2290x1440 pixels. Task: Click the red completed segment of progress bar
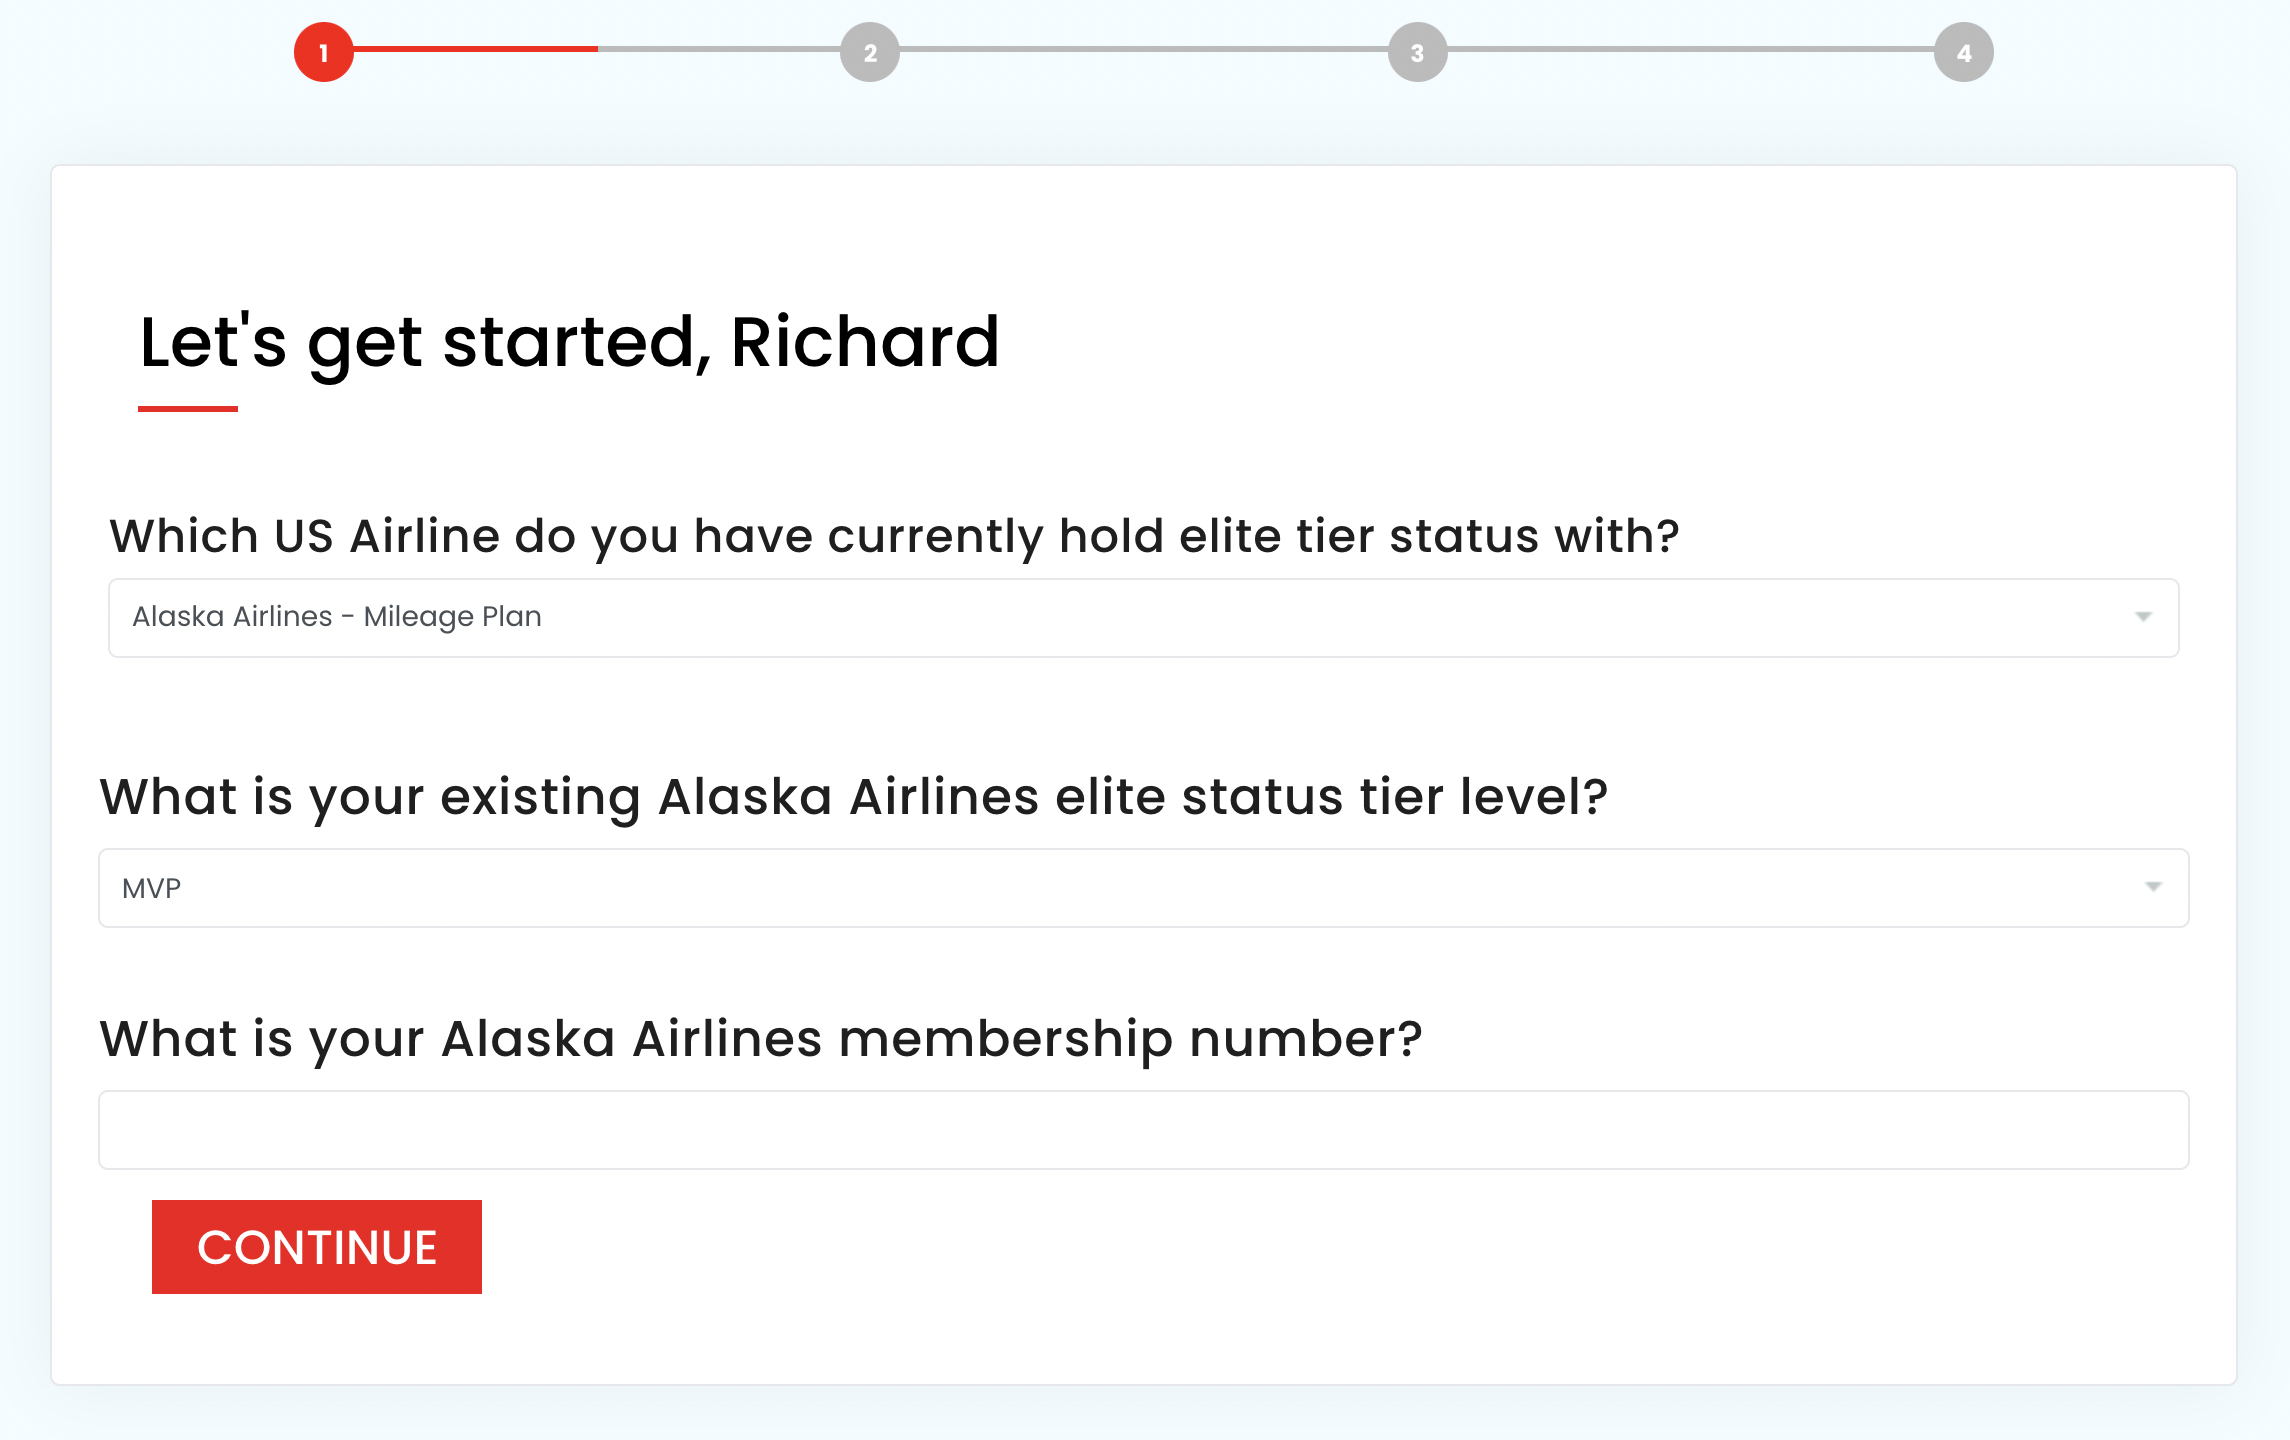pyautogui.click(x=476, y=48)
